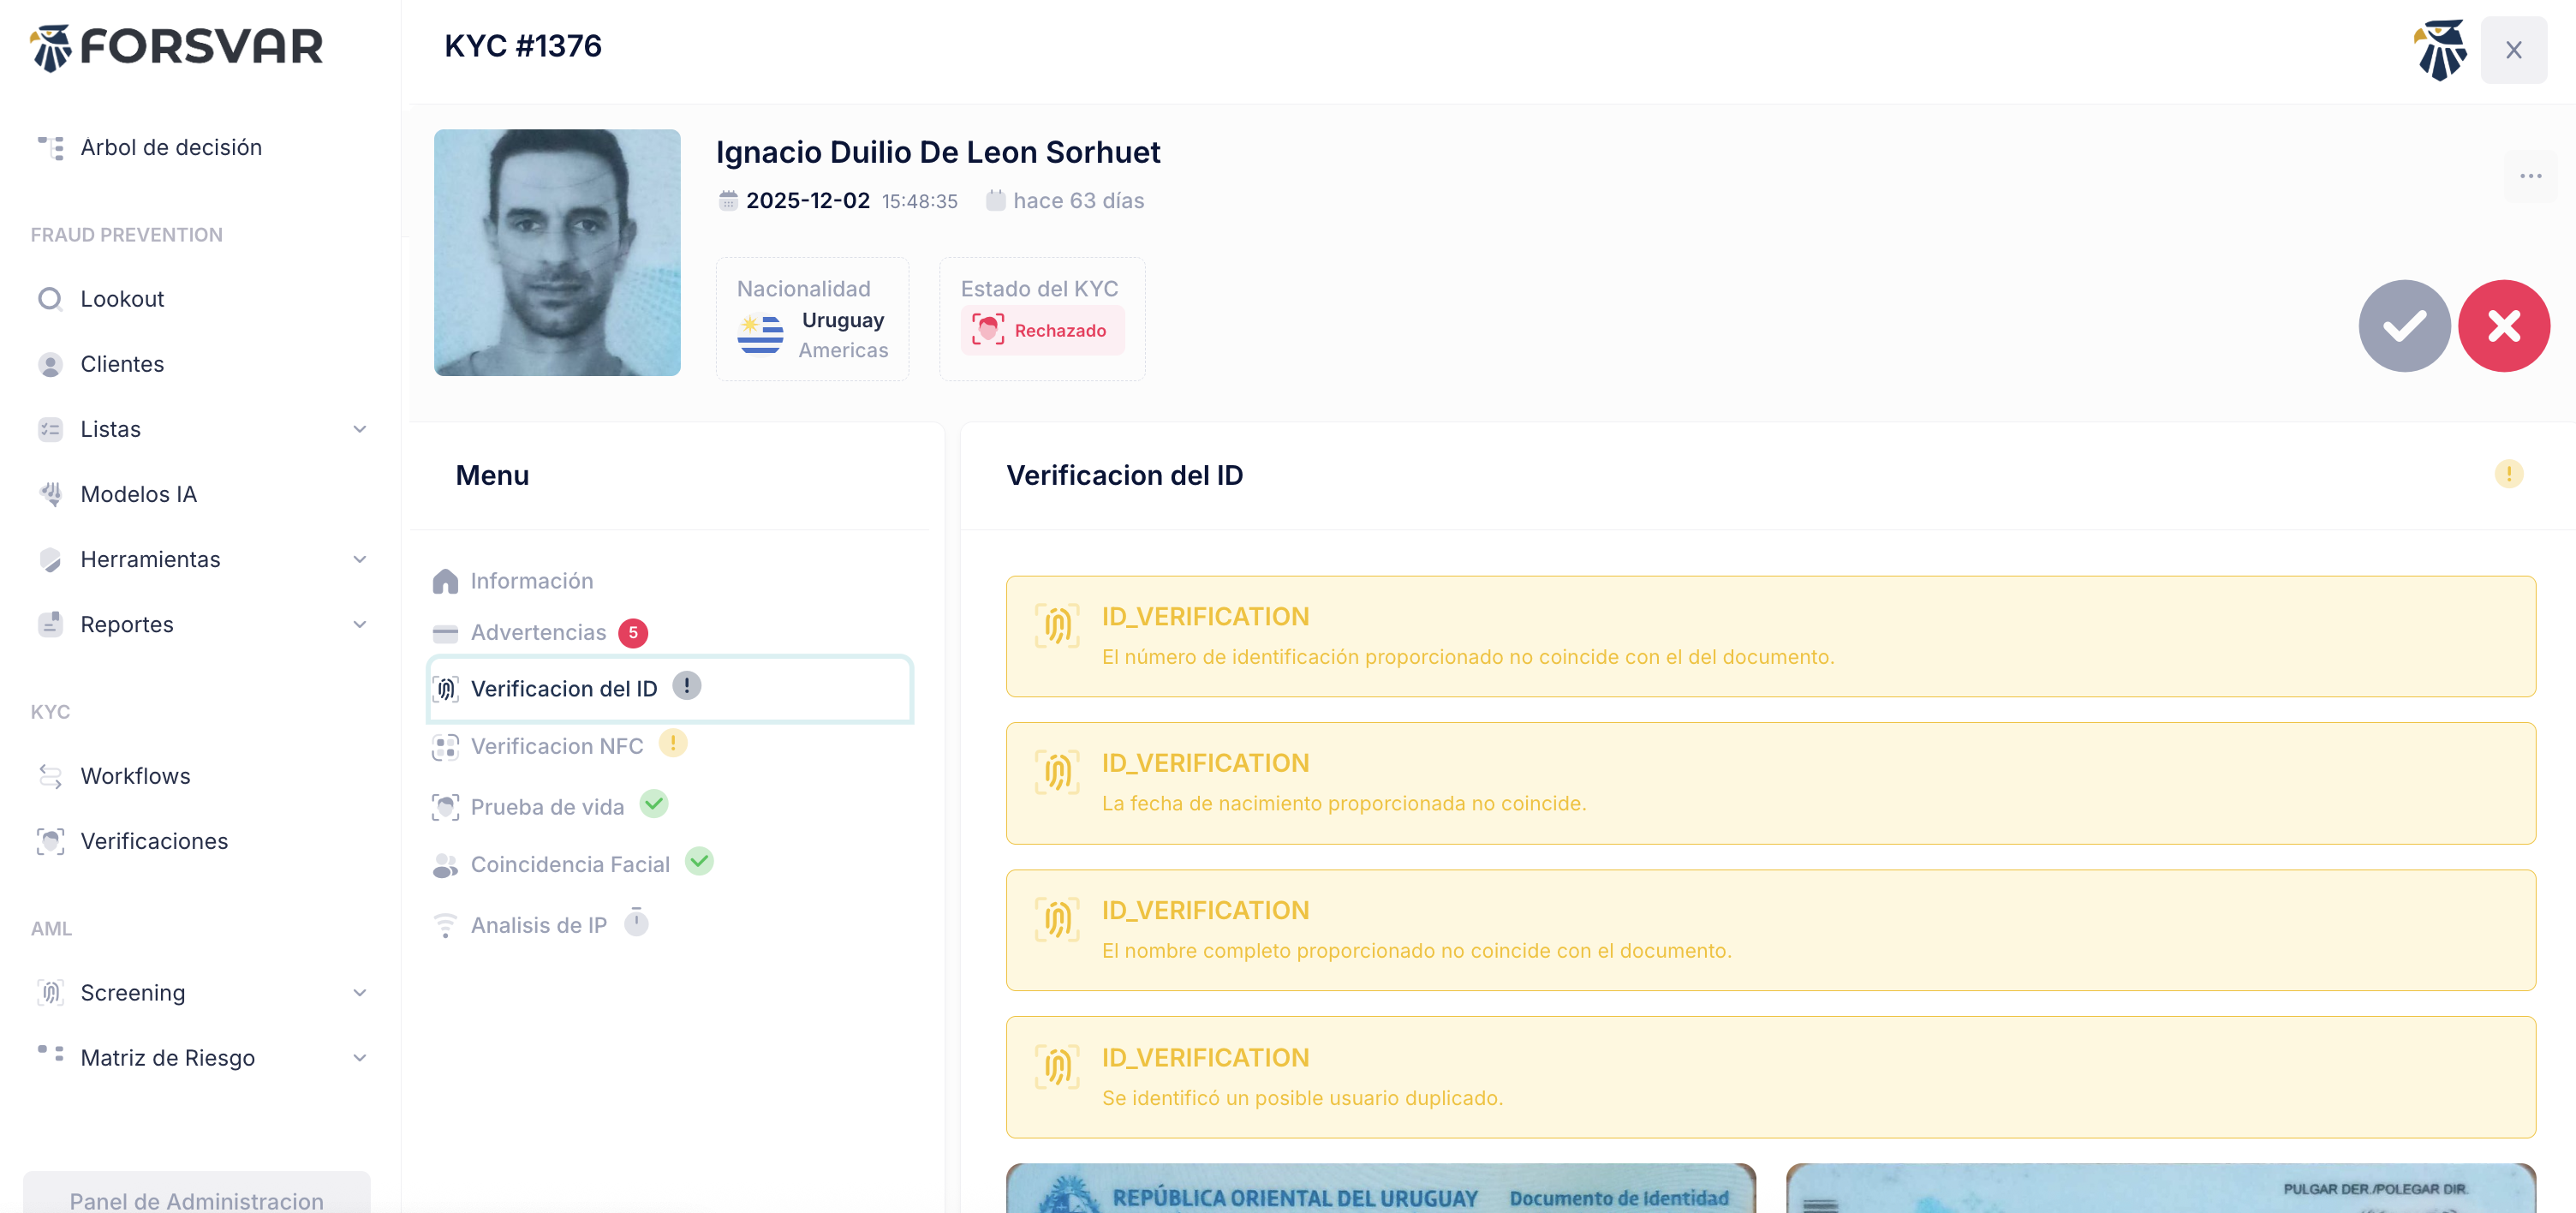Click the Panel de Administracion button

tap(197, 1198)
